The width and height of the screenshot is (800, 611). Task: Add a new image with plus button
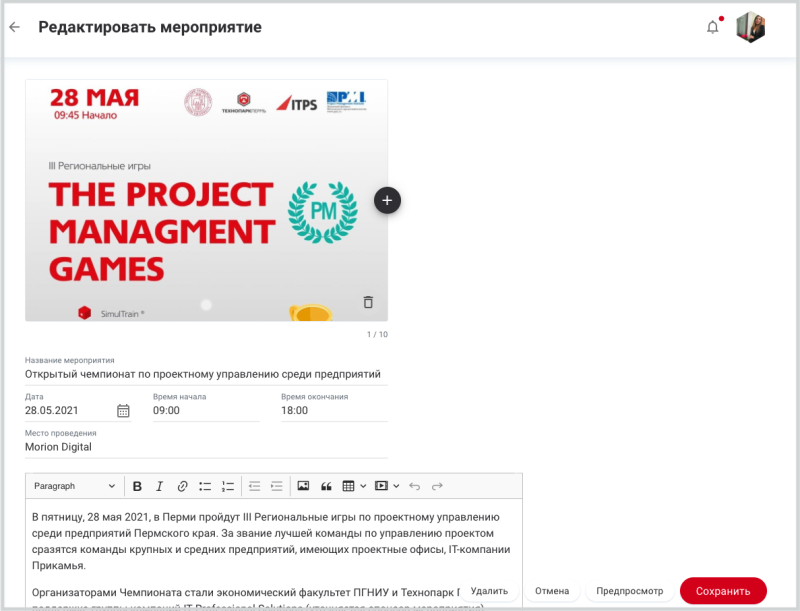point(387,200)
